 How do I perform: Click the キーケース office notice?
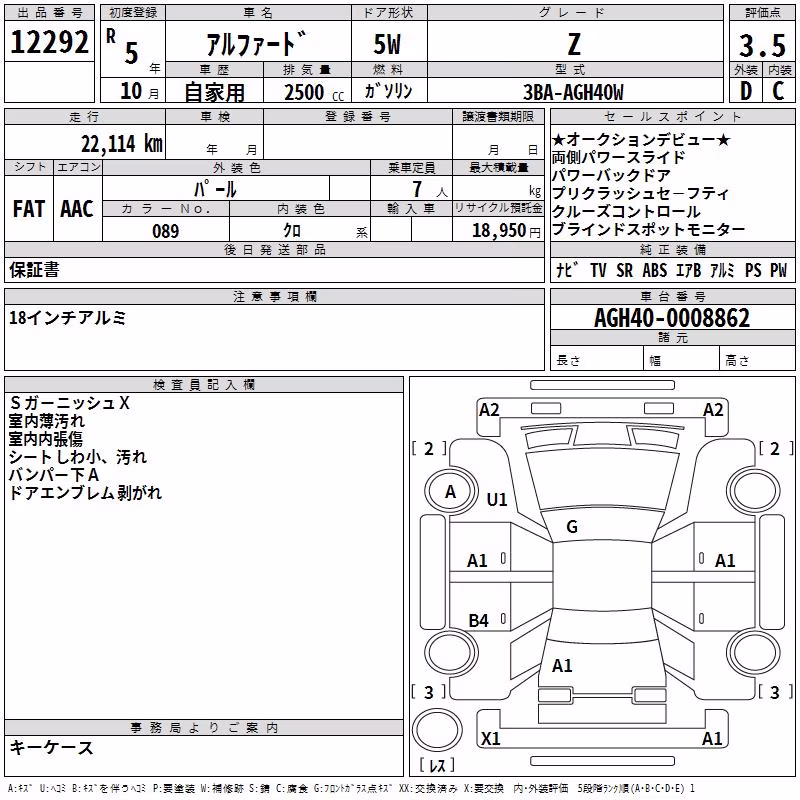(x=52, y=747)
